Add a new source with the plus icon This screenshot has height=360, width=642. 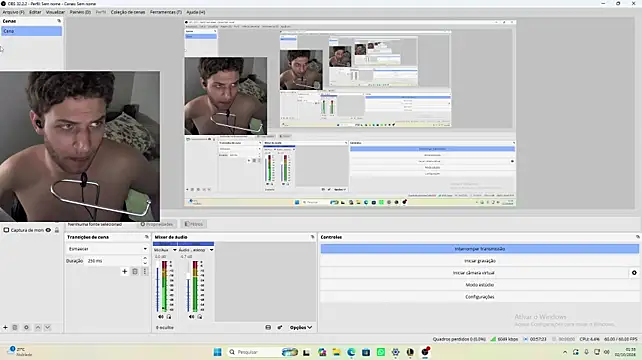pyautogui.click(x=5, y=327)
